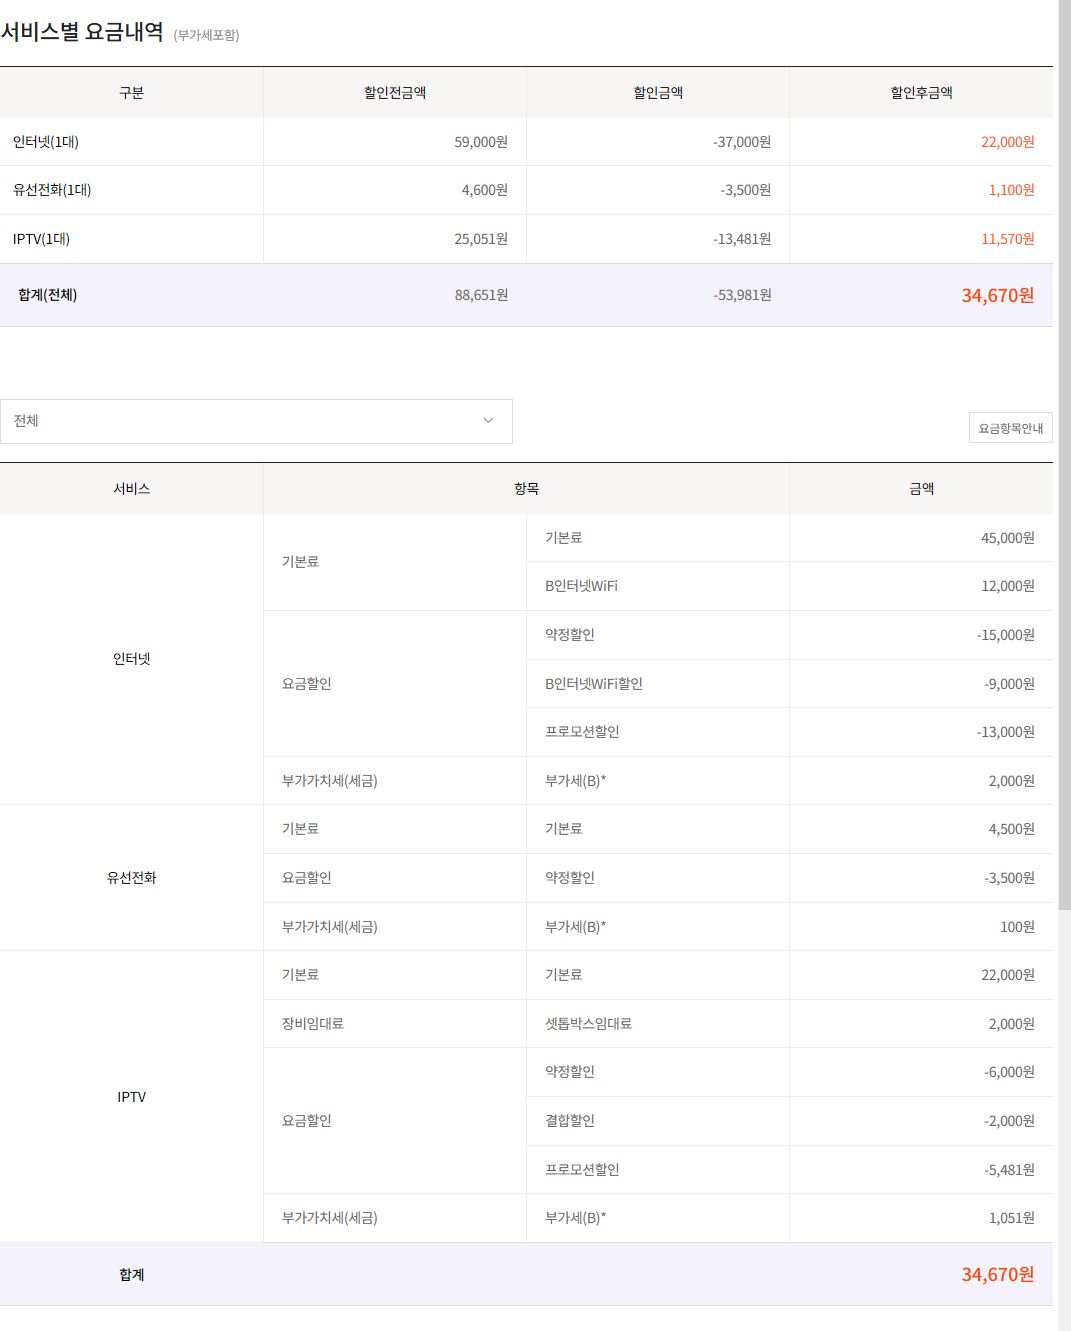
Task: Select the 항목 column header
Action: [x=526, y=489]
